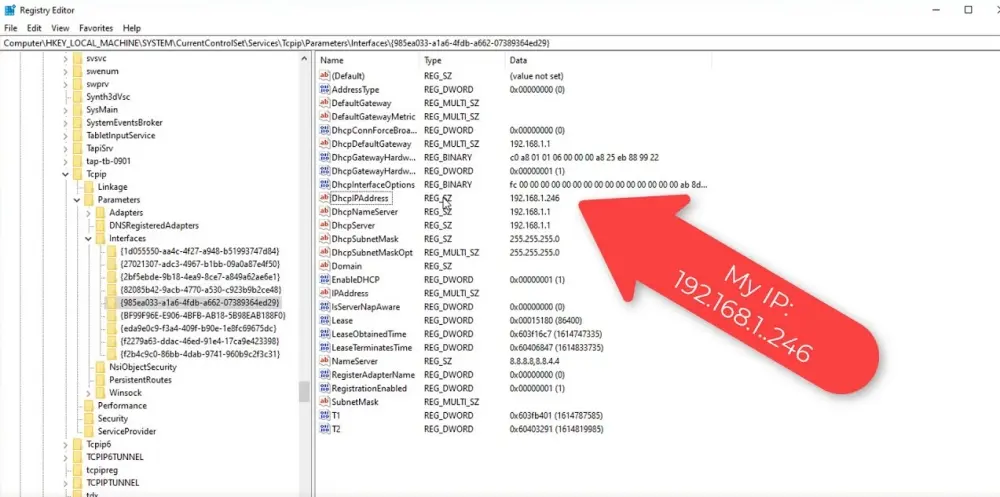The image size is (1000, 497).
Task: Collapse the Tcpip tree node
Action: pyautogui.click(x=66, y=174)
